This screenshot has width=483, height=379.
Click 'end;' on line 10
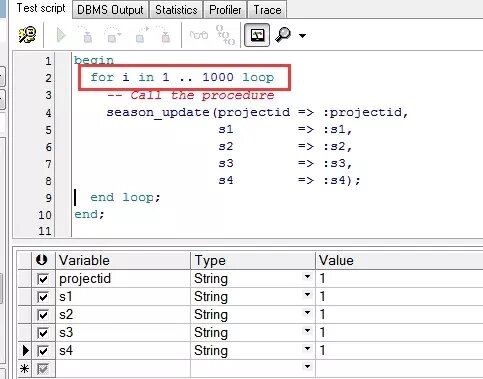89,214
